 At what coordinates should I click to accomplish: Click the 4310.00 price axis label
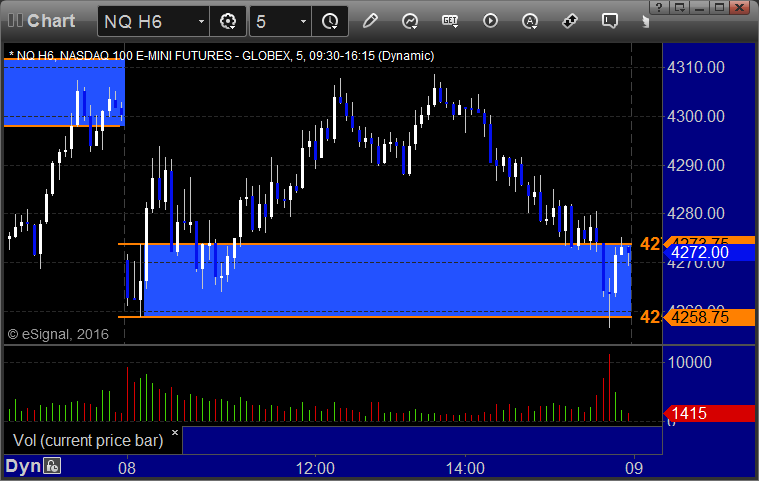[x=696, y=67]
